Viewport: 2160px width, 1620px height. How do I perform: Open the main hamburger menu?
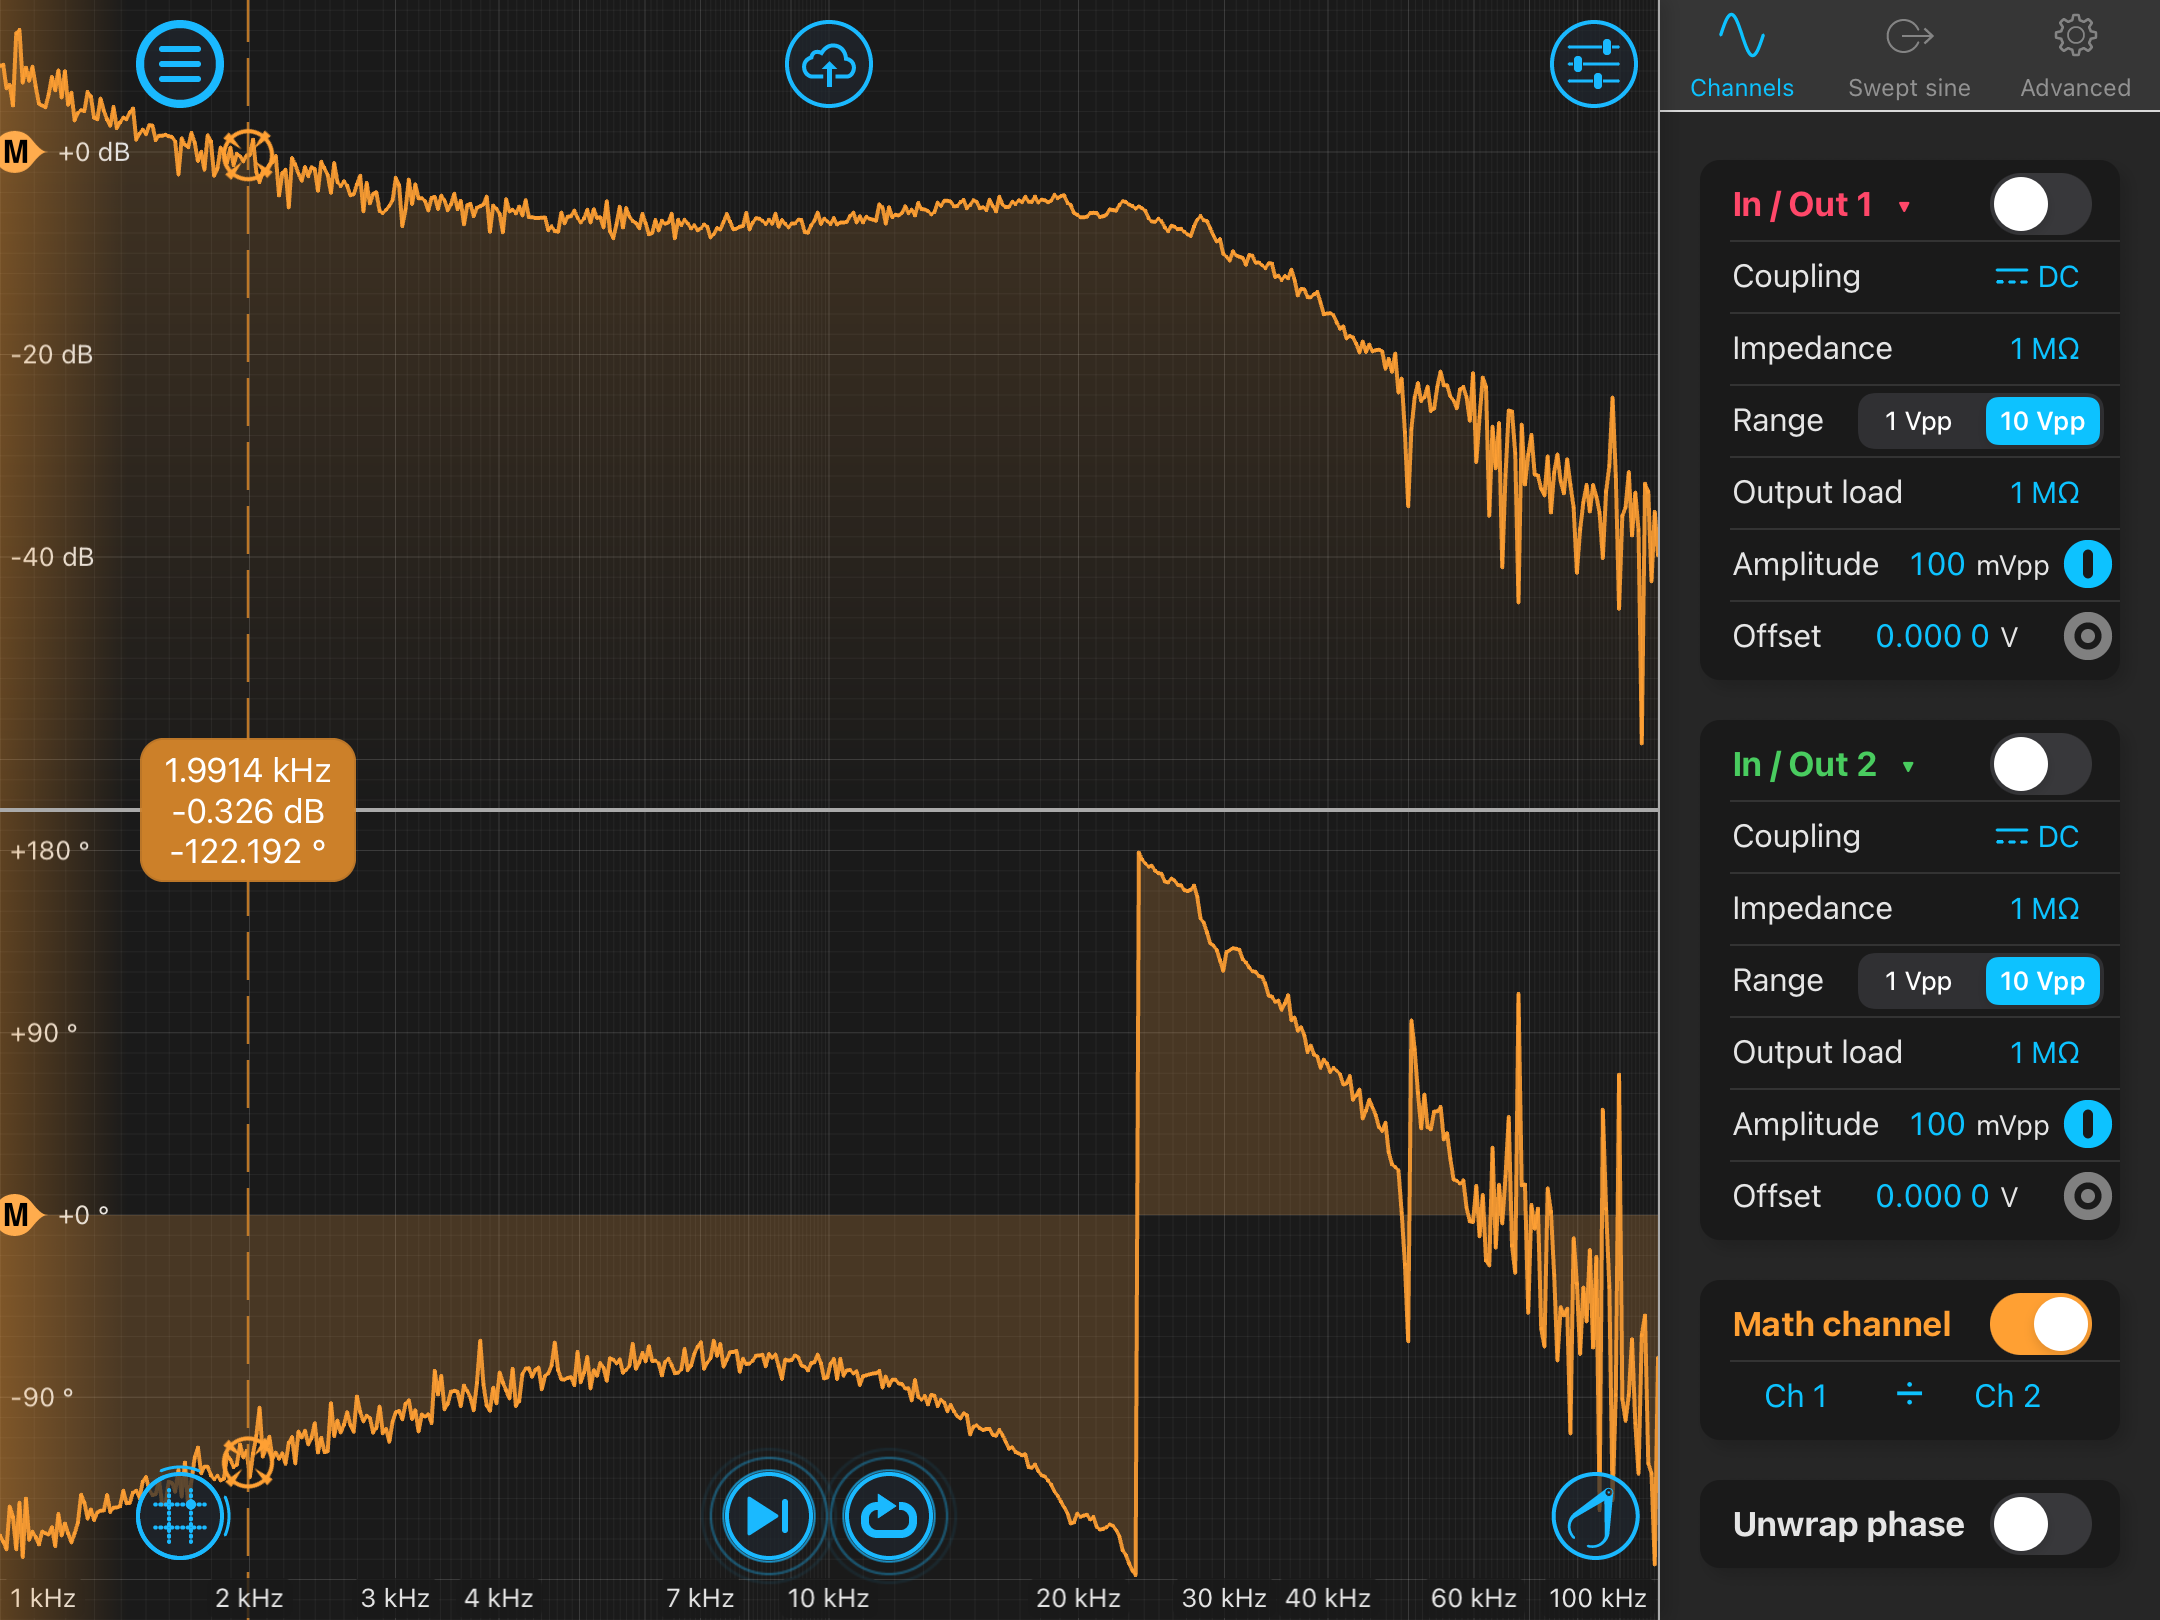180,65
